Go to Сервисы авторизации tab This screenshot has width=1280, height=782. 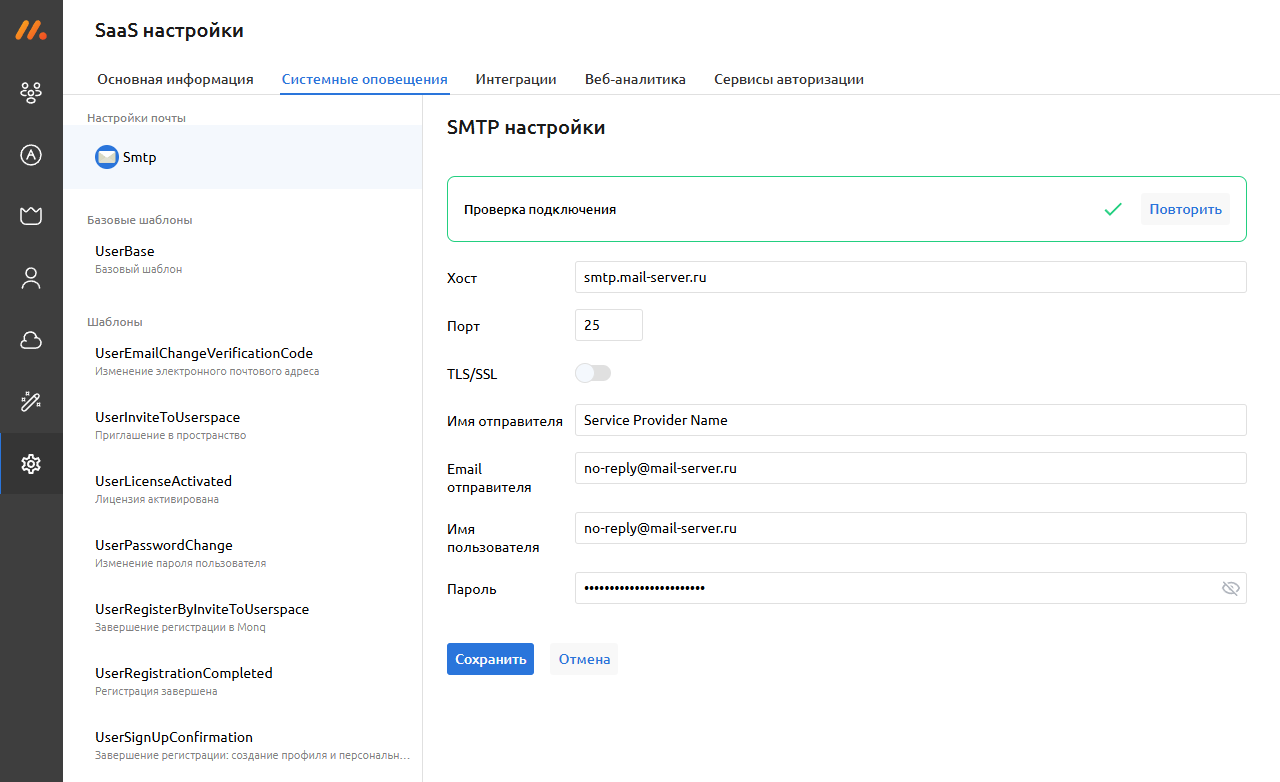pos(788,79)
